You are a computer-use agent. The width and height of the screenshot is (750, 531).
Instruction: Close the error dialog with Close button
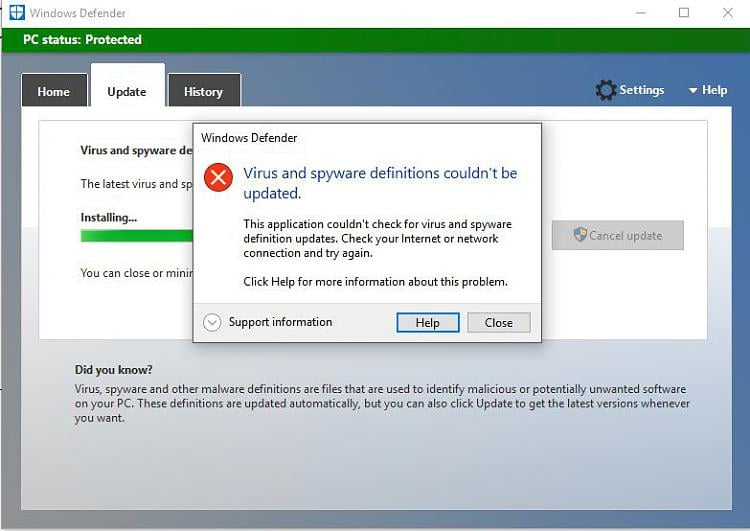498,322
